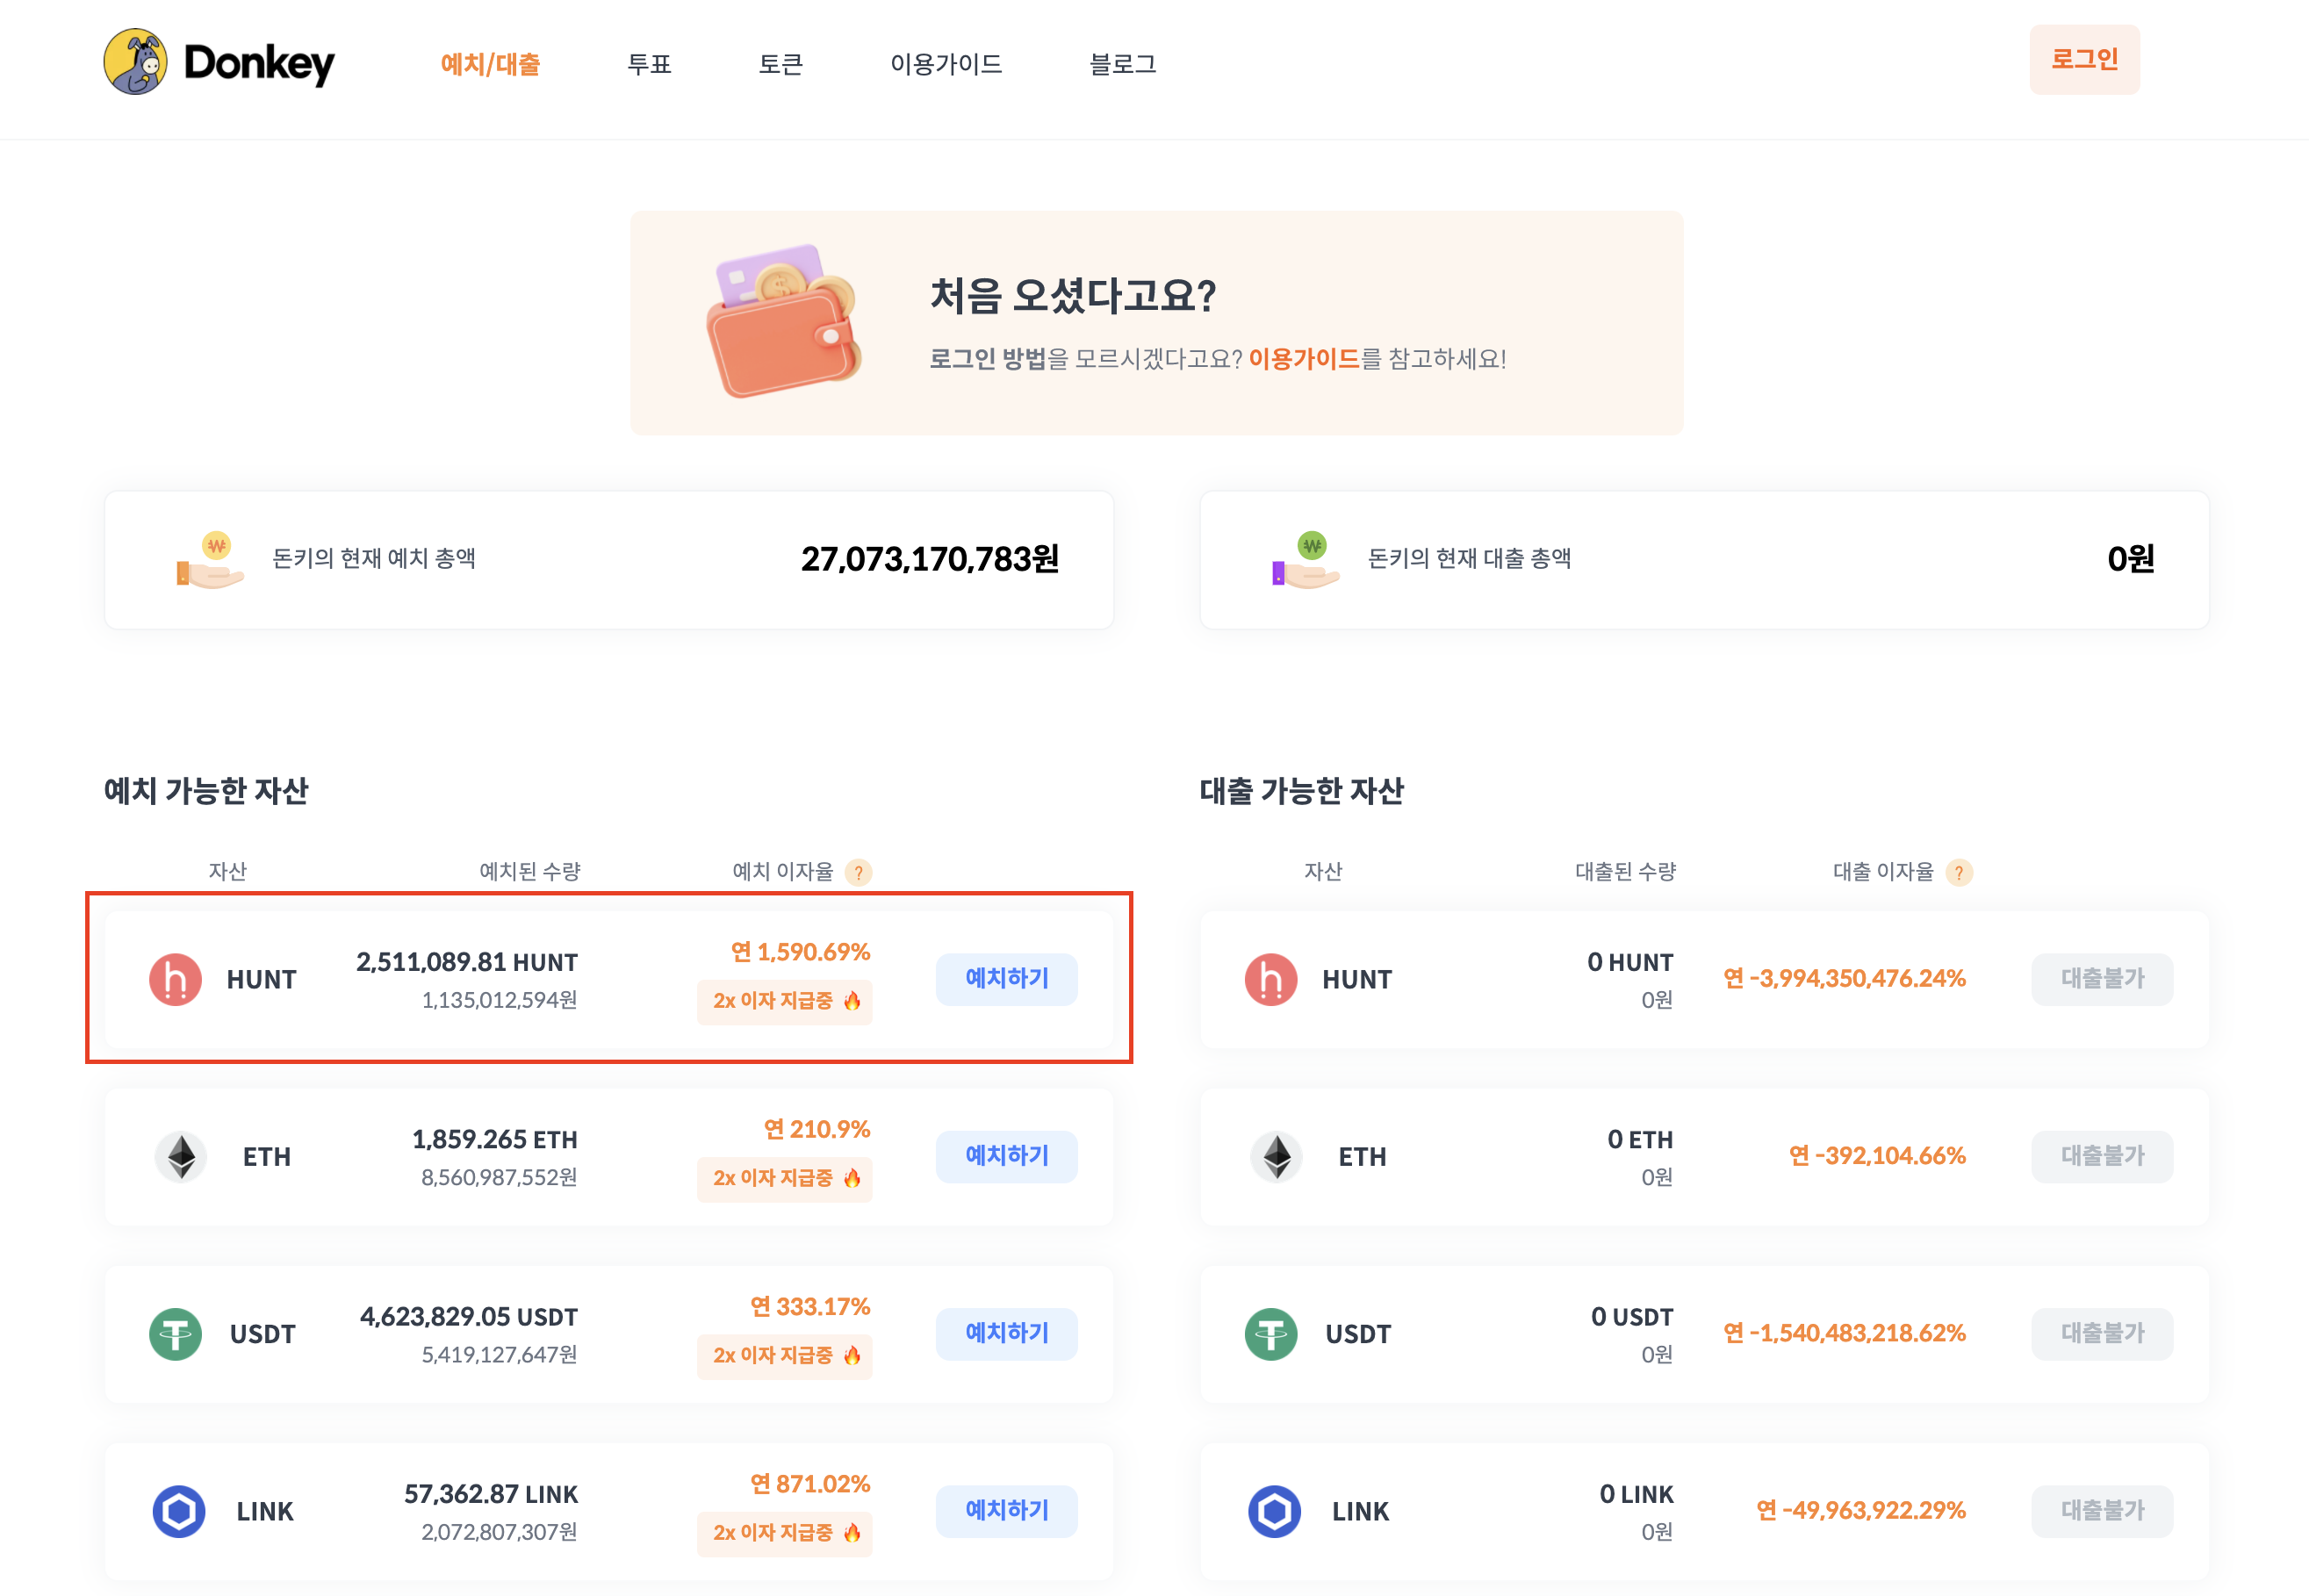Click the question mark icon beside 예치 이자율
The height and width of the screenshot is (1596, 2309).
pyautogui.click(x=858, y=872)
